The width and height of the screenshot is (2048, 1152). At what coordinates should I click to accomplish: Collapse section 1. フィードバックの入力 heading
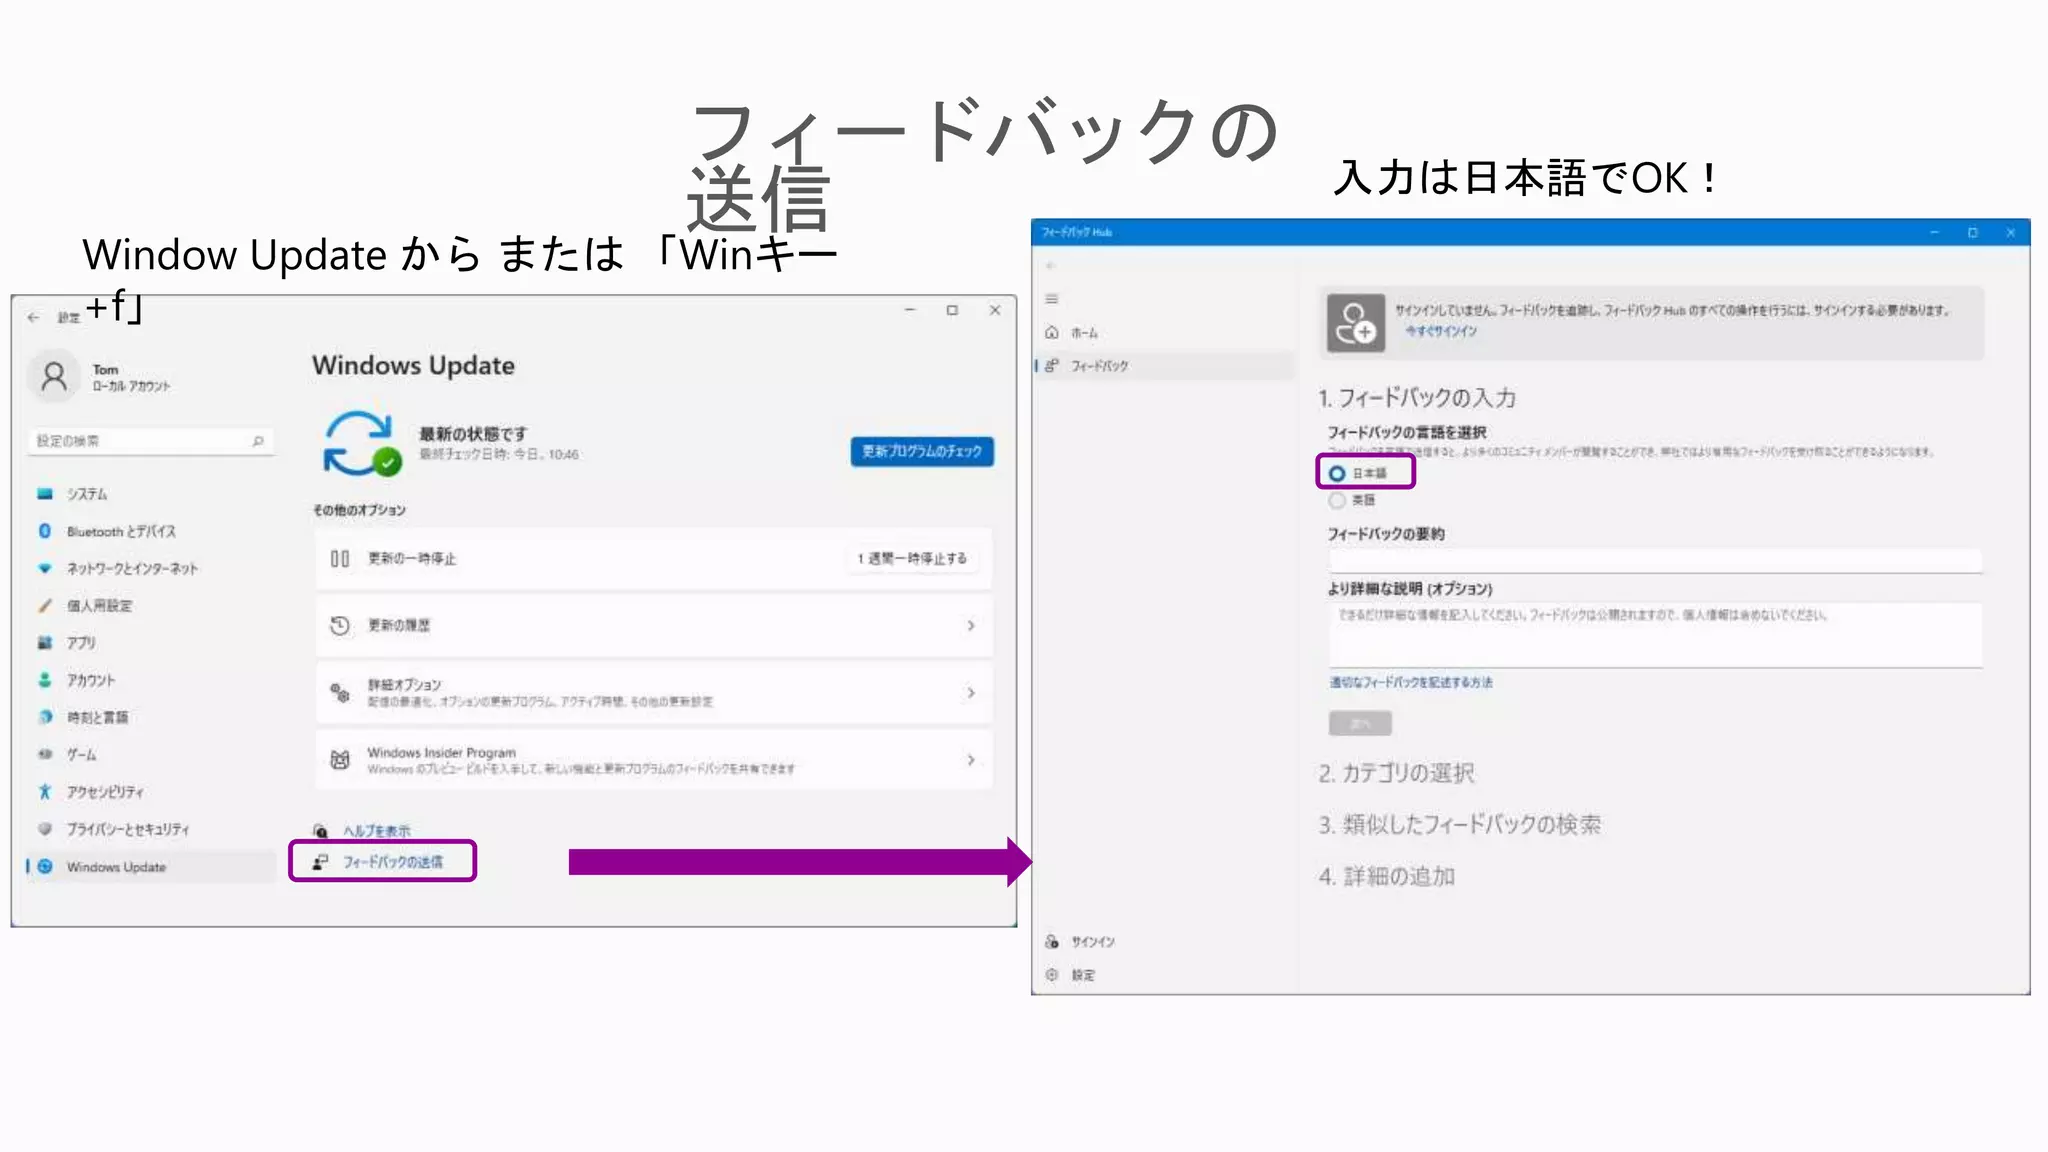pyautogui.click(x=1417, y=398)
